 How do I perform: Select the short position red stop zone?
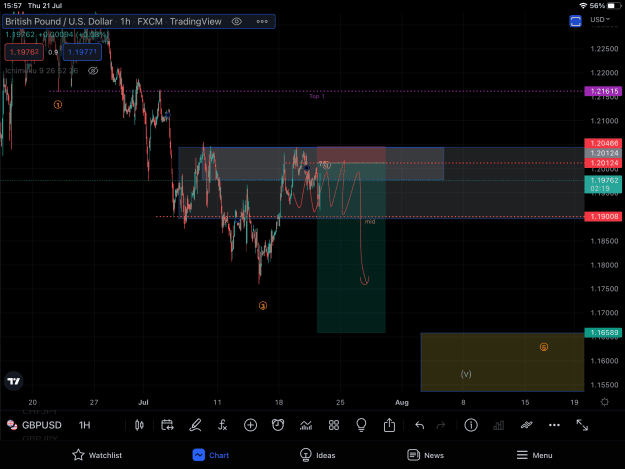click(351, 155)
